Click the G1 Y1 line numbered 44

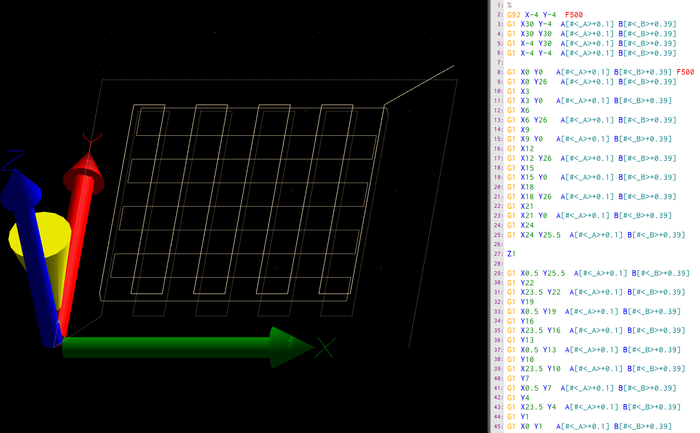(518, 416)
